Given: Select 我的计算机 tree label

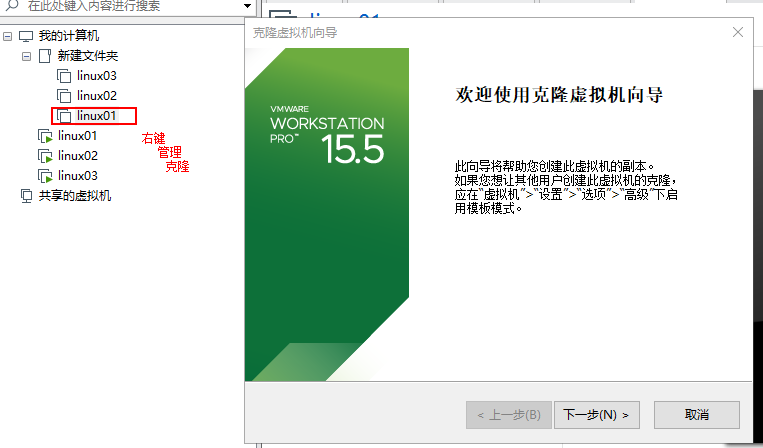Looking at the screenshot, I should tap(69, 36).
